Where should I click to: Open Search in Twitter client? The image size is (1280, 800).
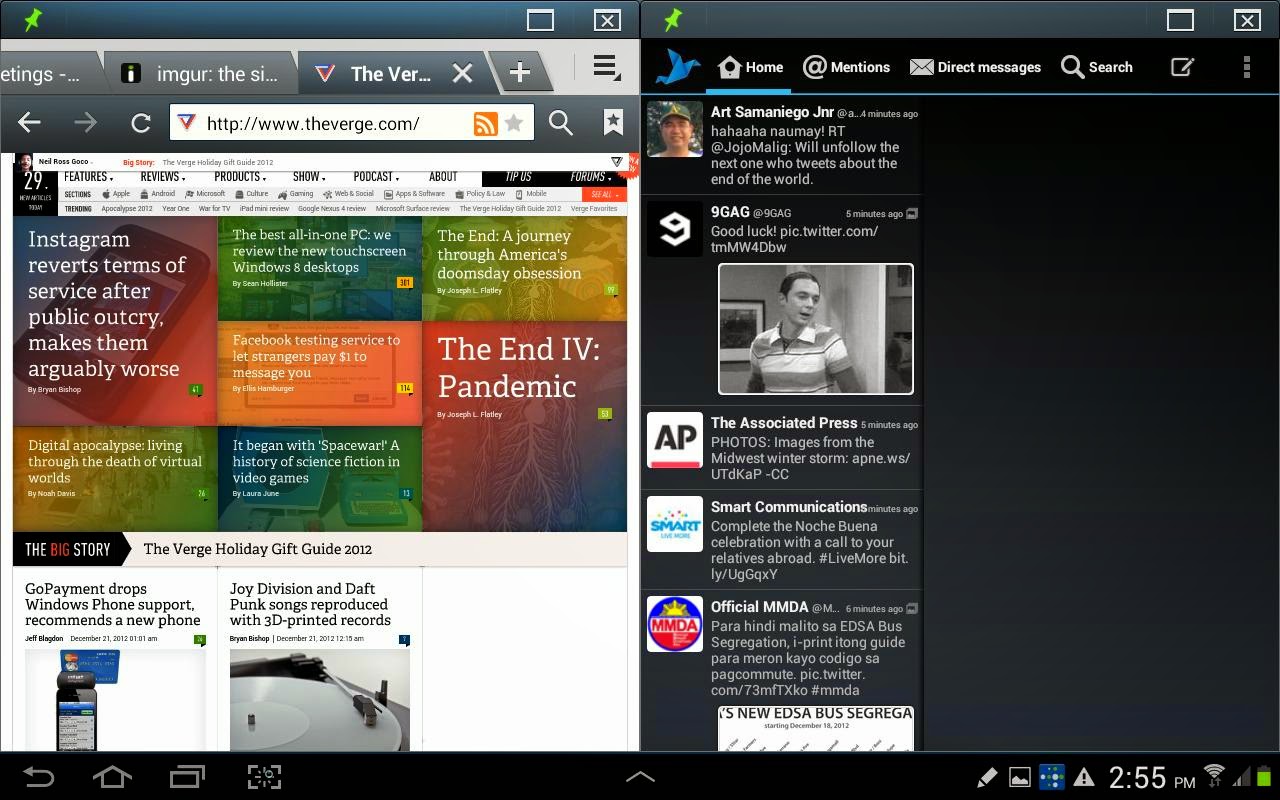(1097, 67)
